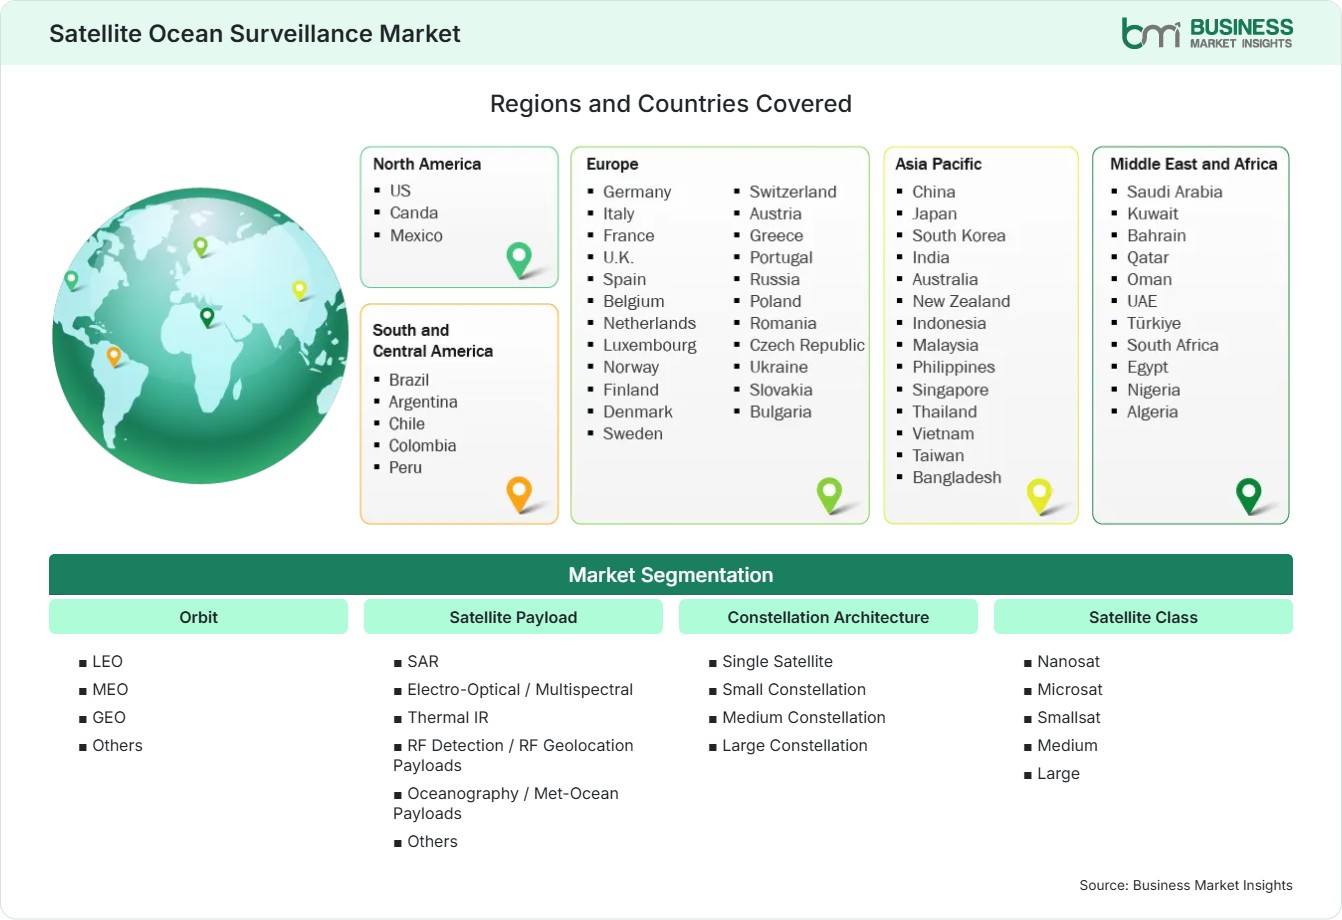Click Brazil in the list
1342x920 pixels.
(x=409, y=380)
